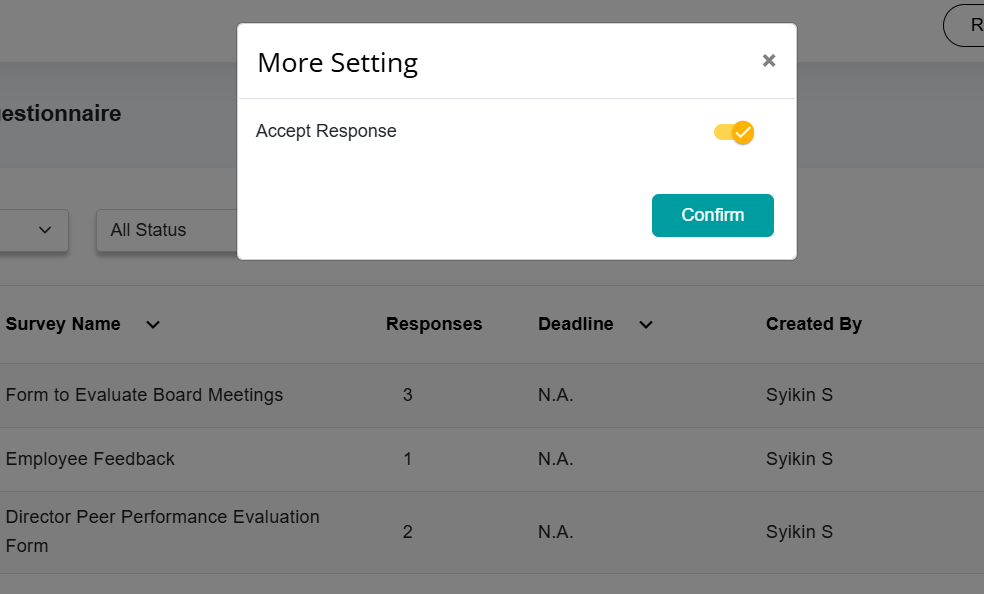Click response count 3 for Board Meetings

tap(407, 395)
